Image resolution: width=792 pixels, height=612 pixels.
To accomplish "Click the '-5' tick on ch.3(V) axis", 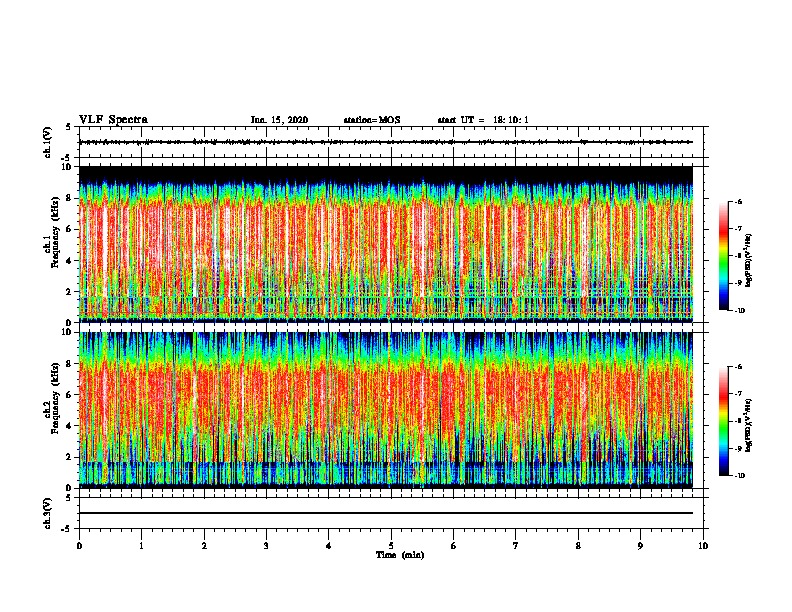I will click(66, 529).
